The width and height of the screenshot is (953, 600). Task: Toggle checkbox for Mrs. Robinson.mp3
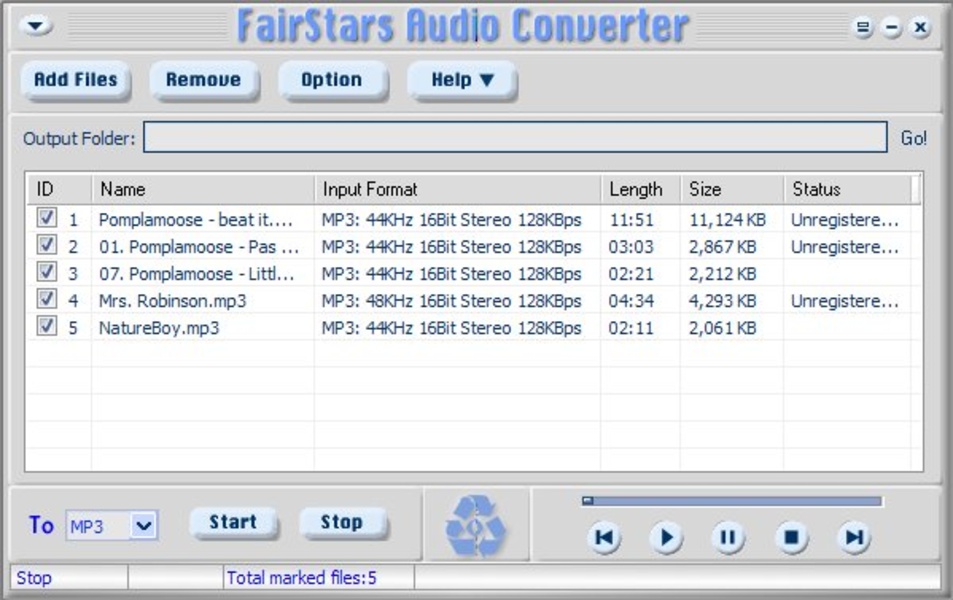click(x=46, y=299)
